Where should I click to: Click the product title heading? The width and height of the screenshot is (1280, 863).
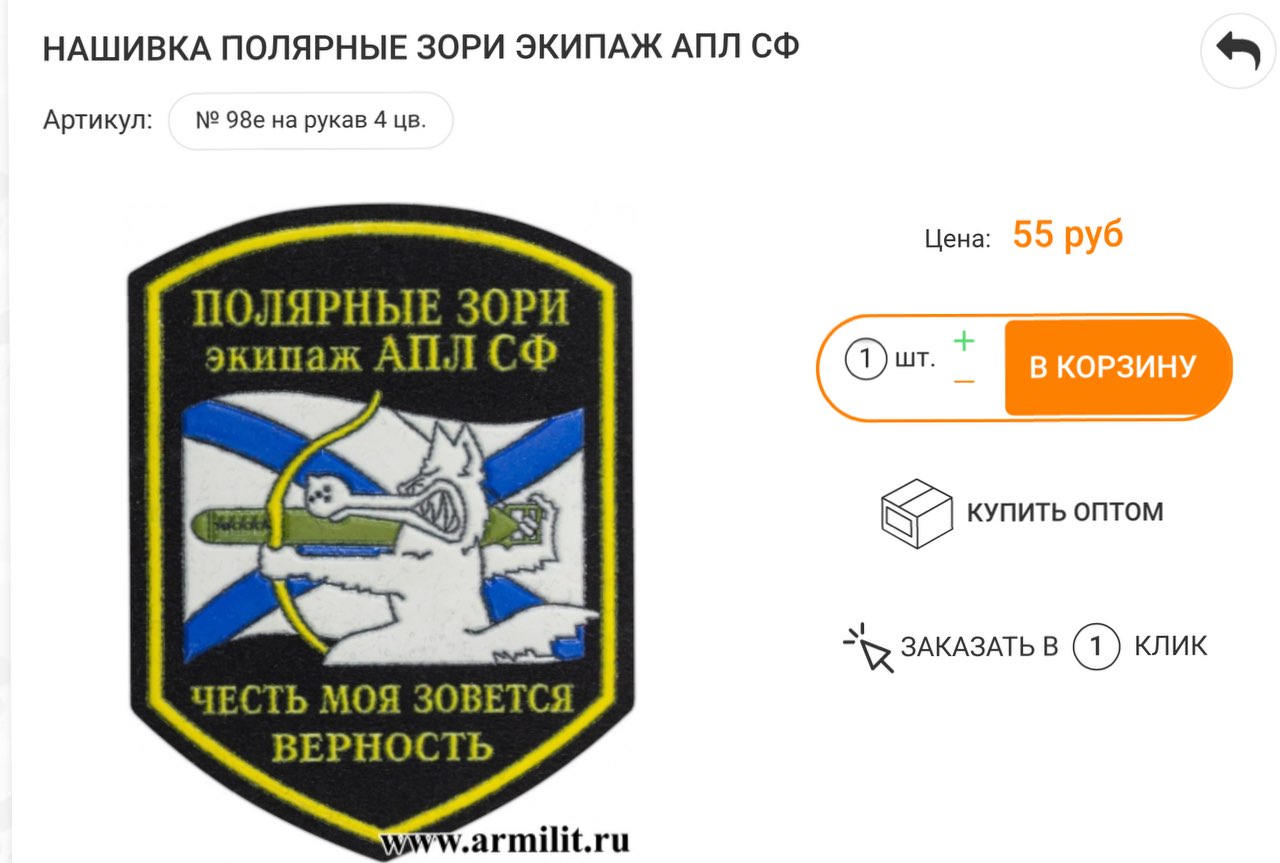point(421,48)
